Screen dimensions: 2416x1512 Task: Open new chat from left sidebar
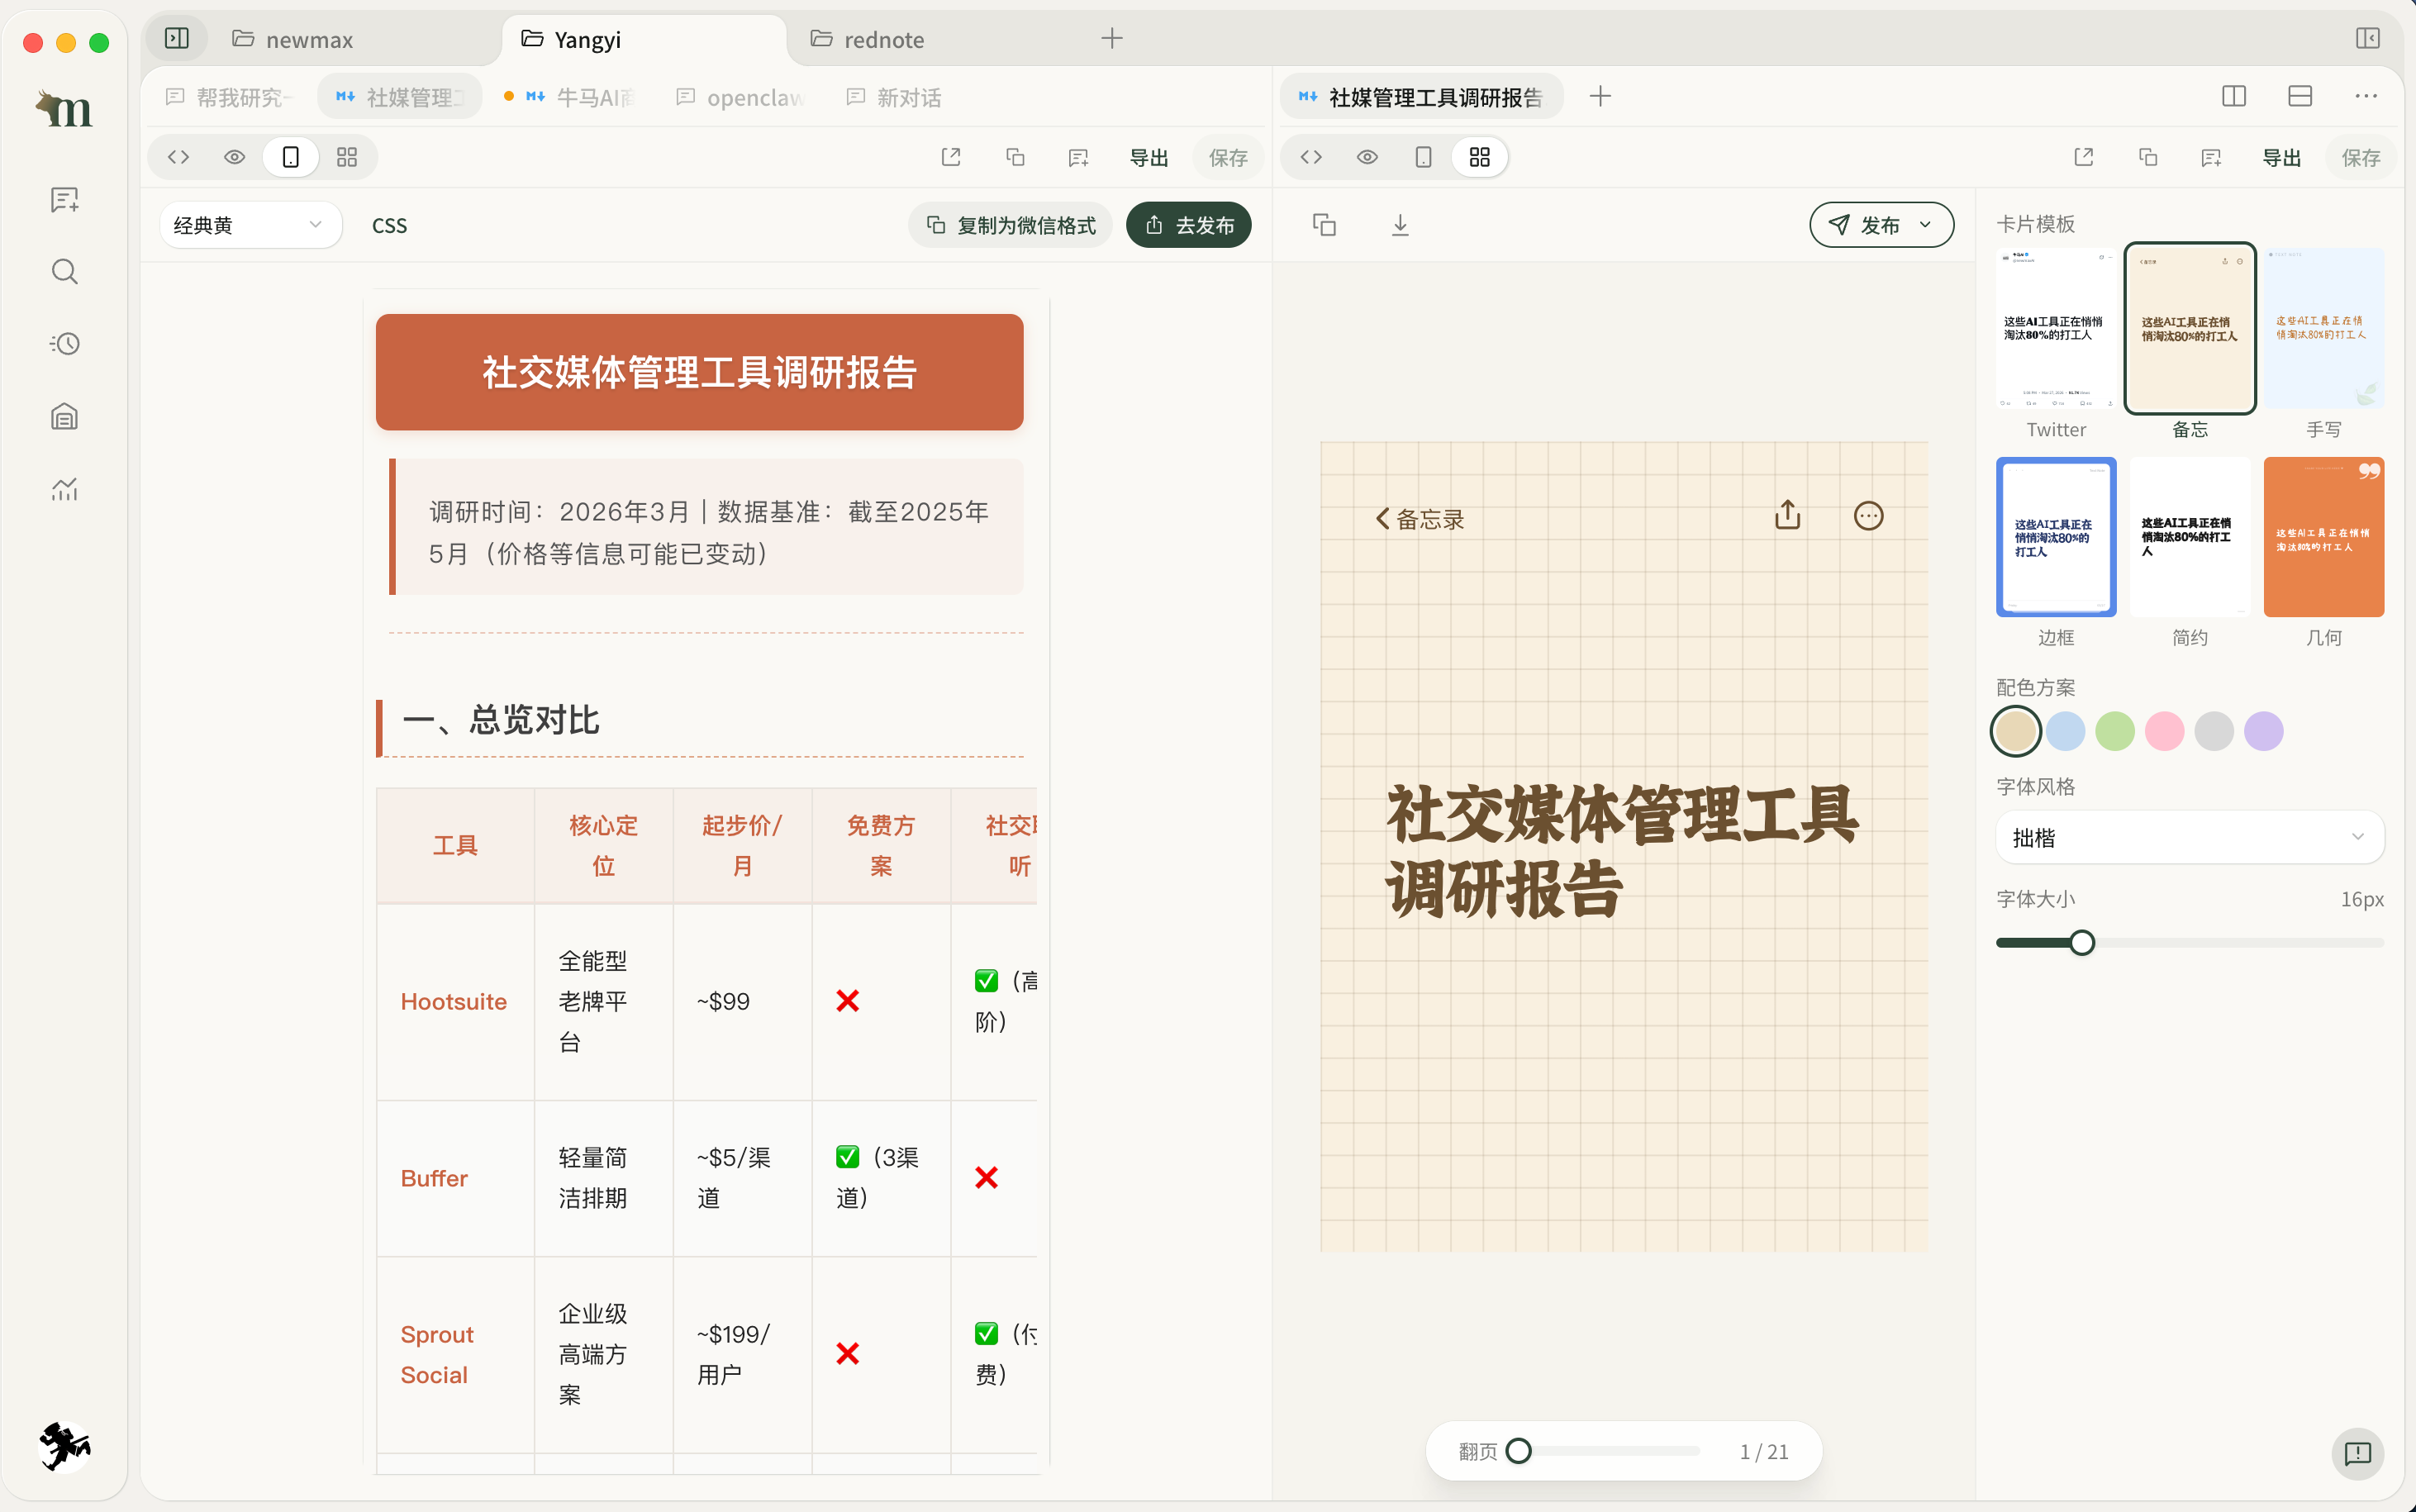64,200
